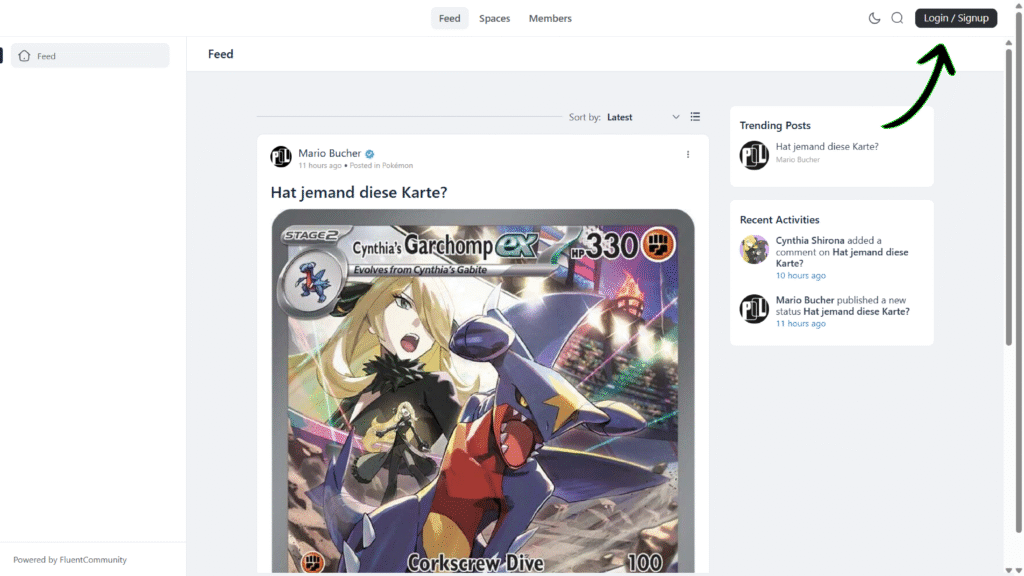Click the Trending Posts heading
This screenshot has width=1024, height=576.
click(x=775, y=125)
